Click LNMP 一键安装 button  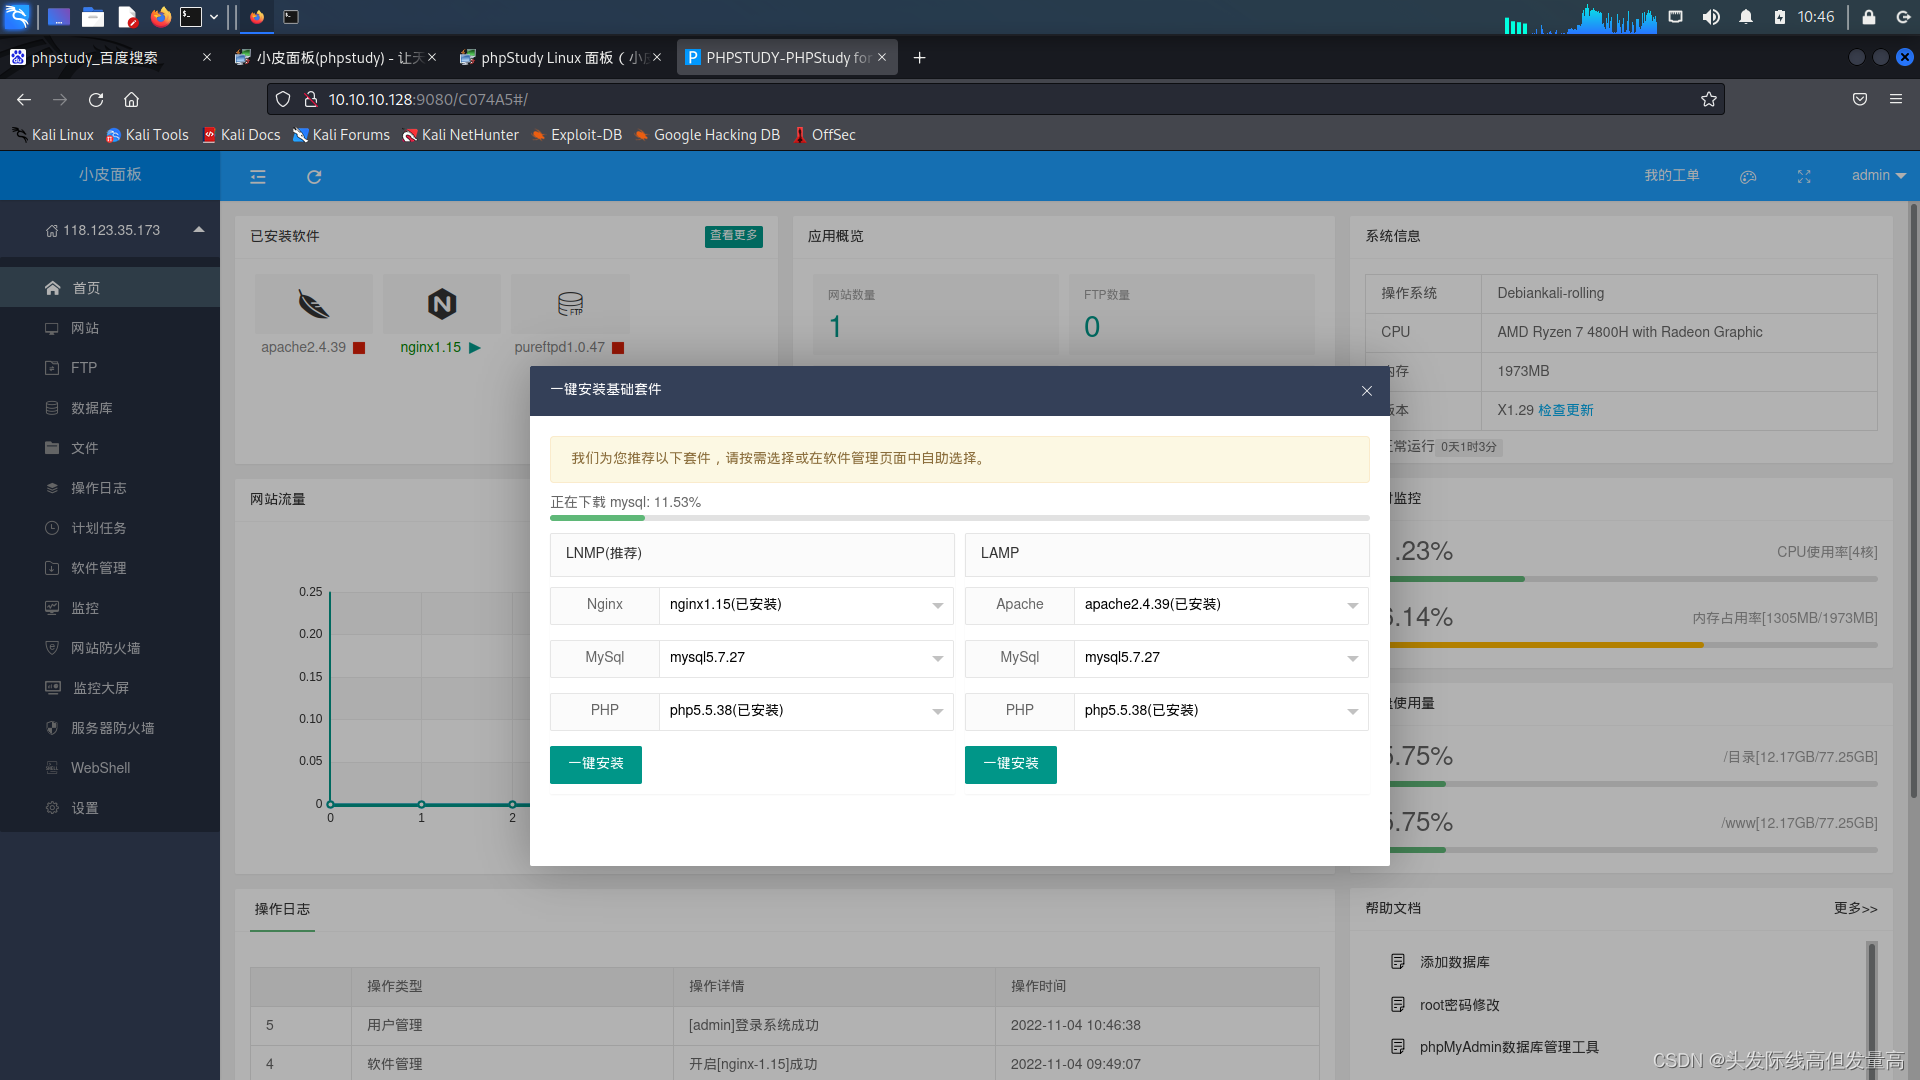(x=596, y=764)
